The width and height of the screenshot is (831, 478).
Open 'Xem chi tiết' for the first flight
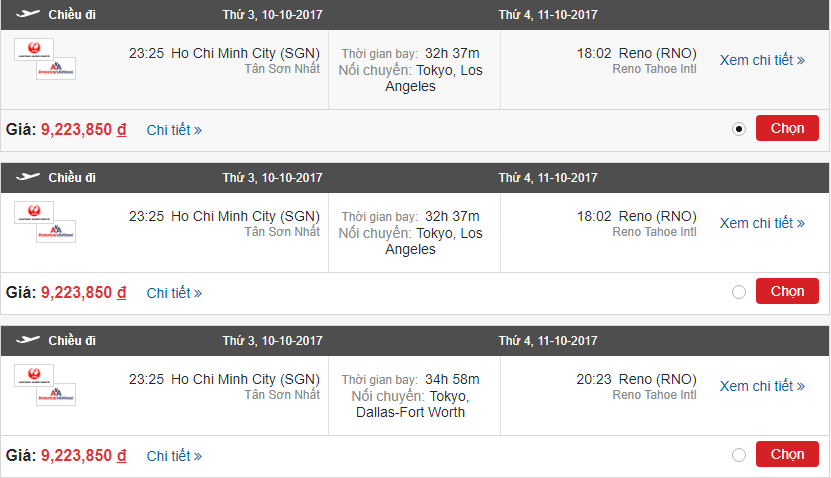point(762,60)
